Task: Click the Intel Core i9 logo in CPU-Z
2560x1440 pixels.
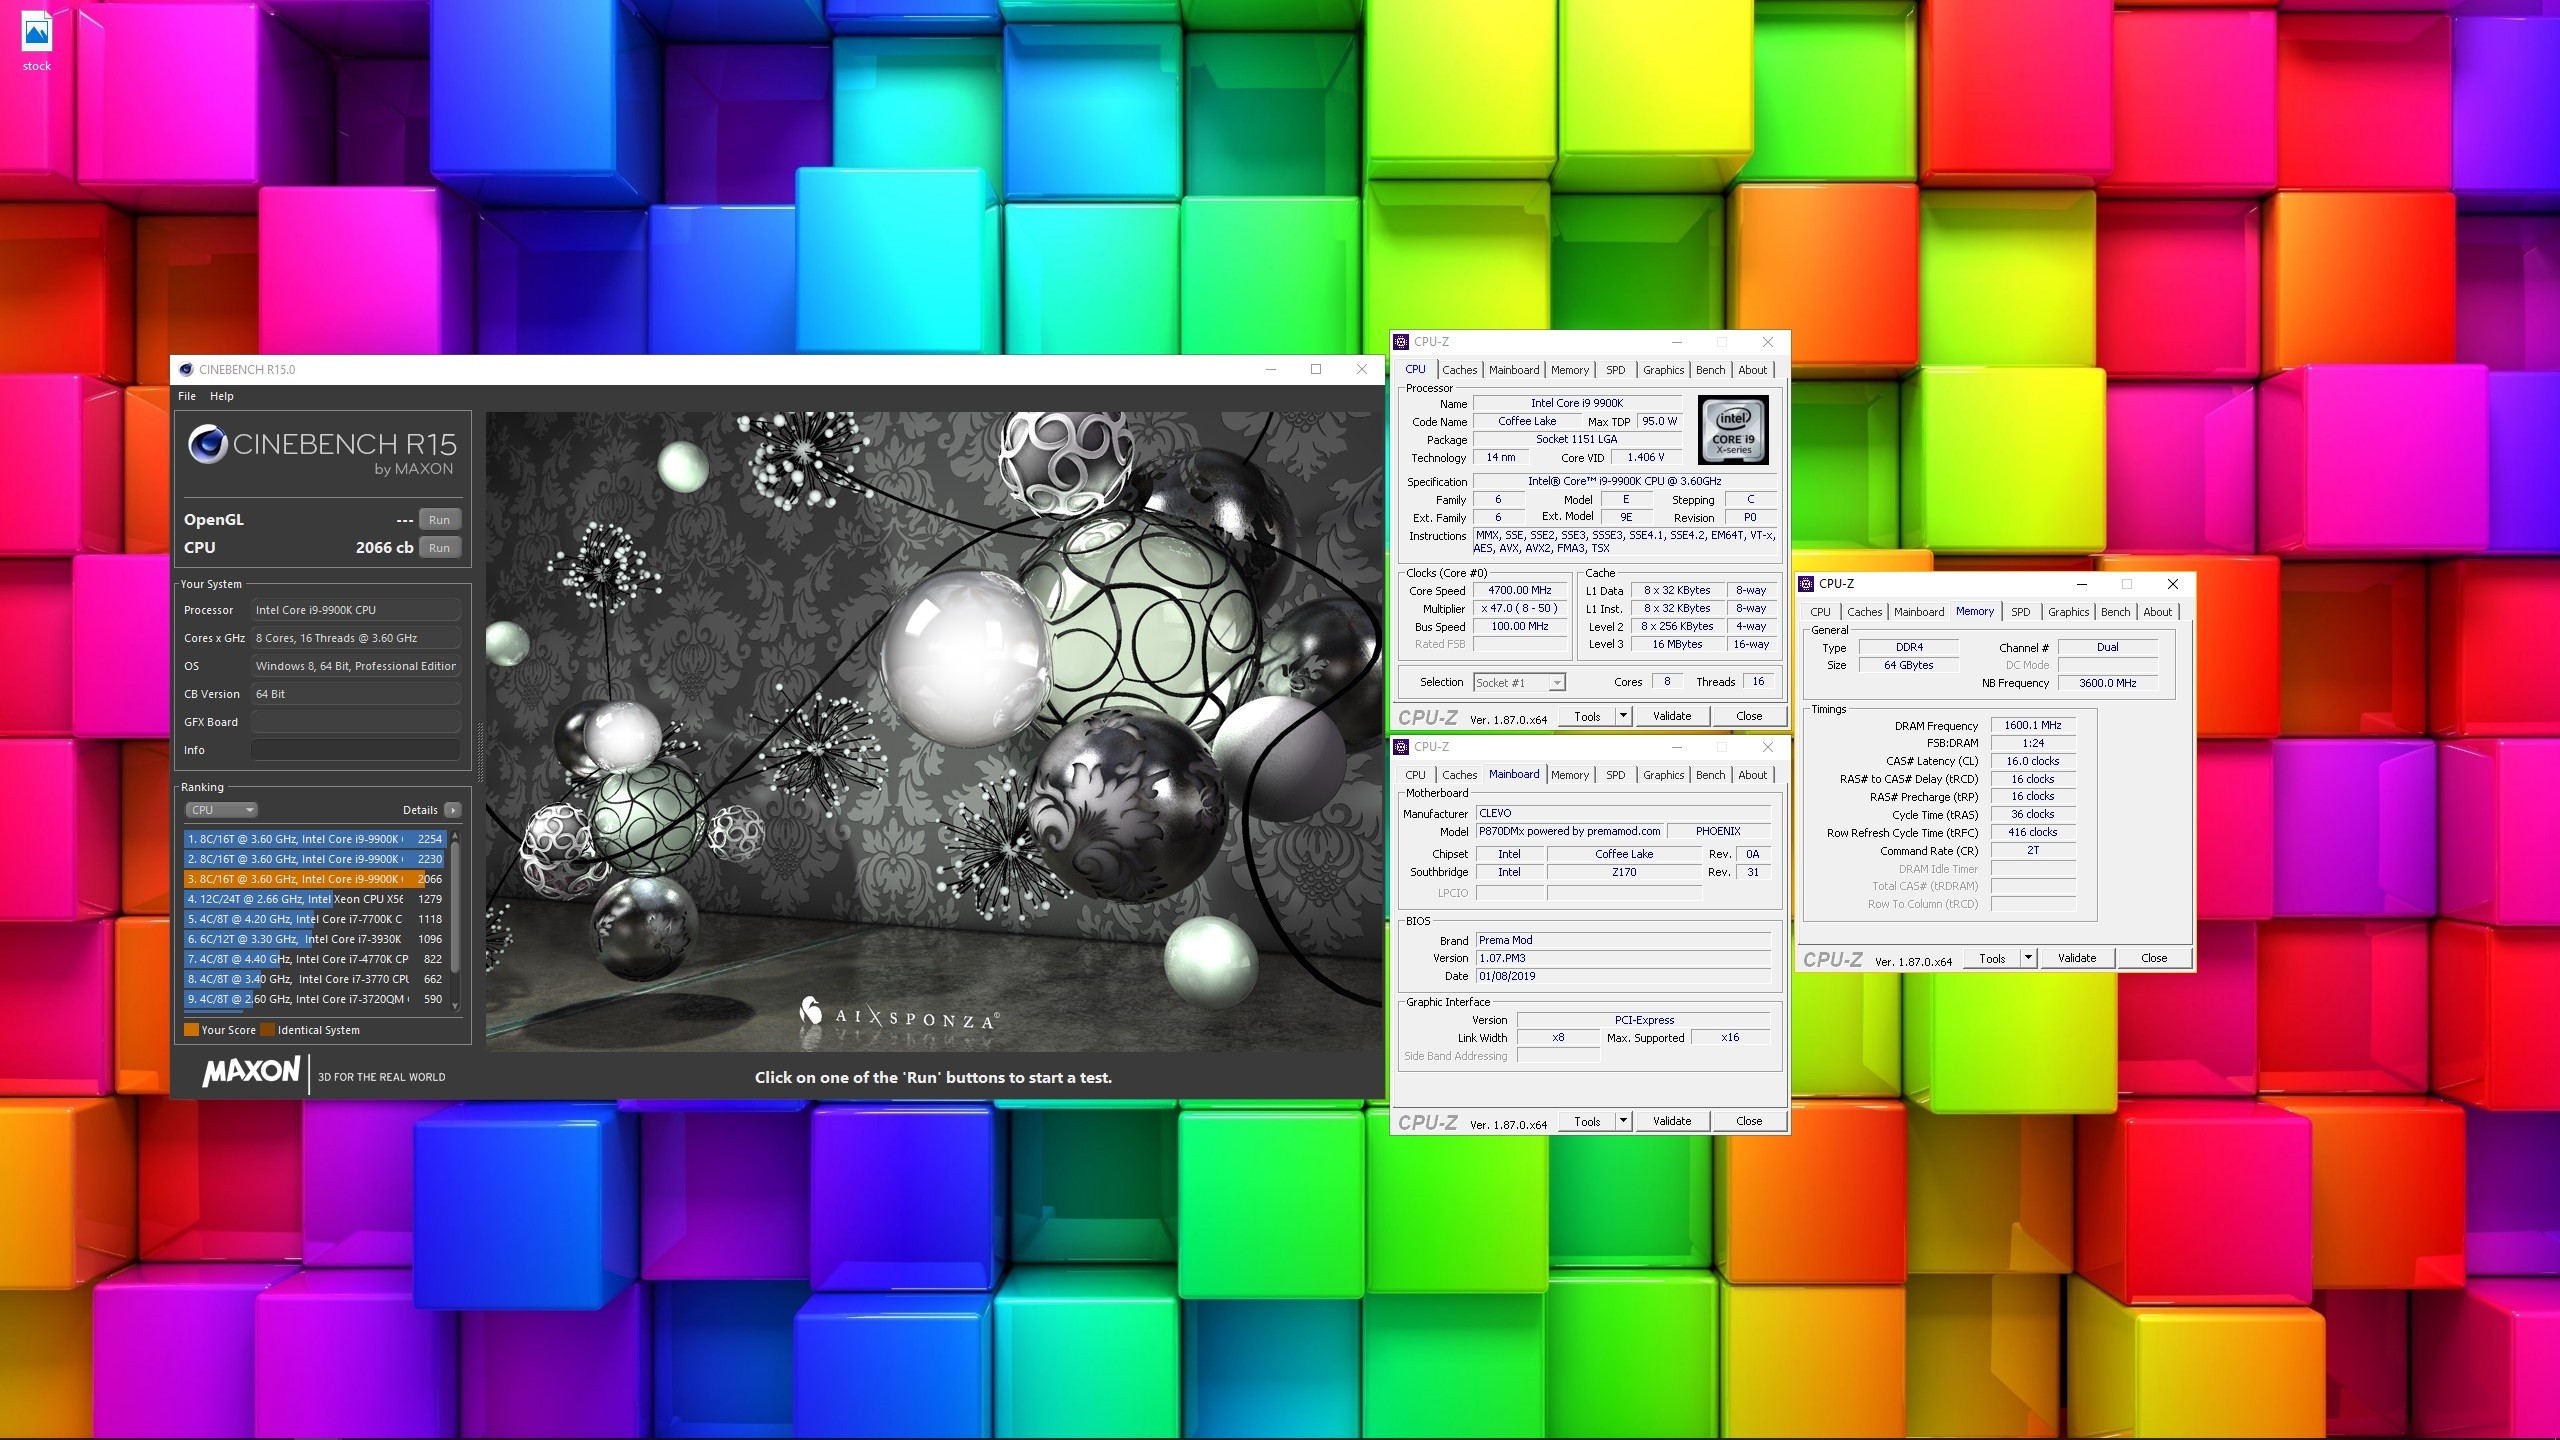Action: point(1733,429)
